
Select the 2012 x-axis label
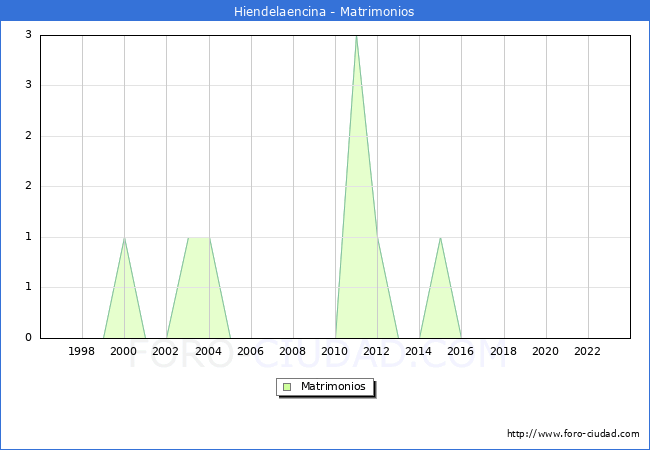[376, 351]
